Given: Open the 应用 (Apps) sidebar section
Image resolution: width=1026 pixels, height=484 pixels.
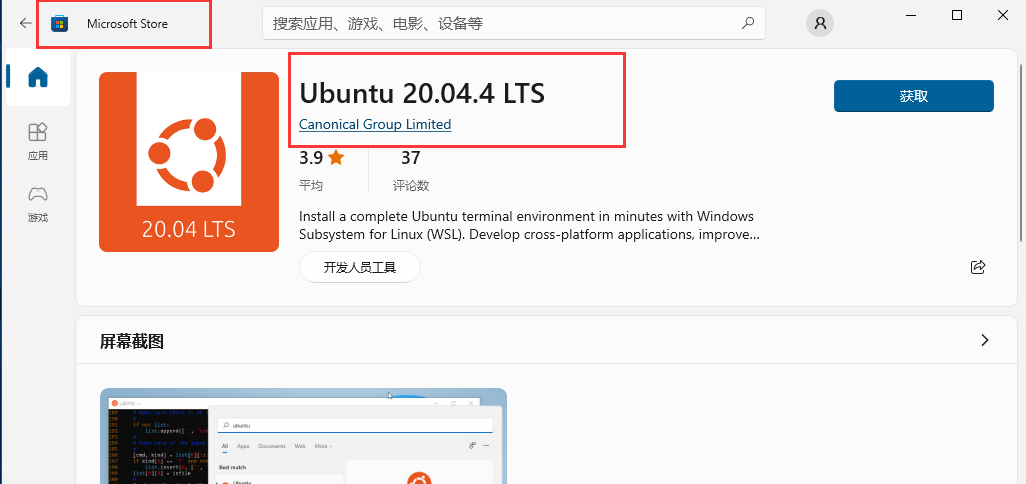Looking at the screenshot, I should [x=38, y=141].
